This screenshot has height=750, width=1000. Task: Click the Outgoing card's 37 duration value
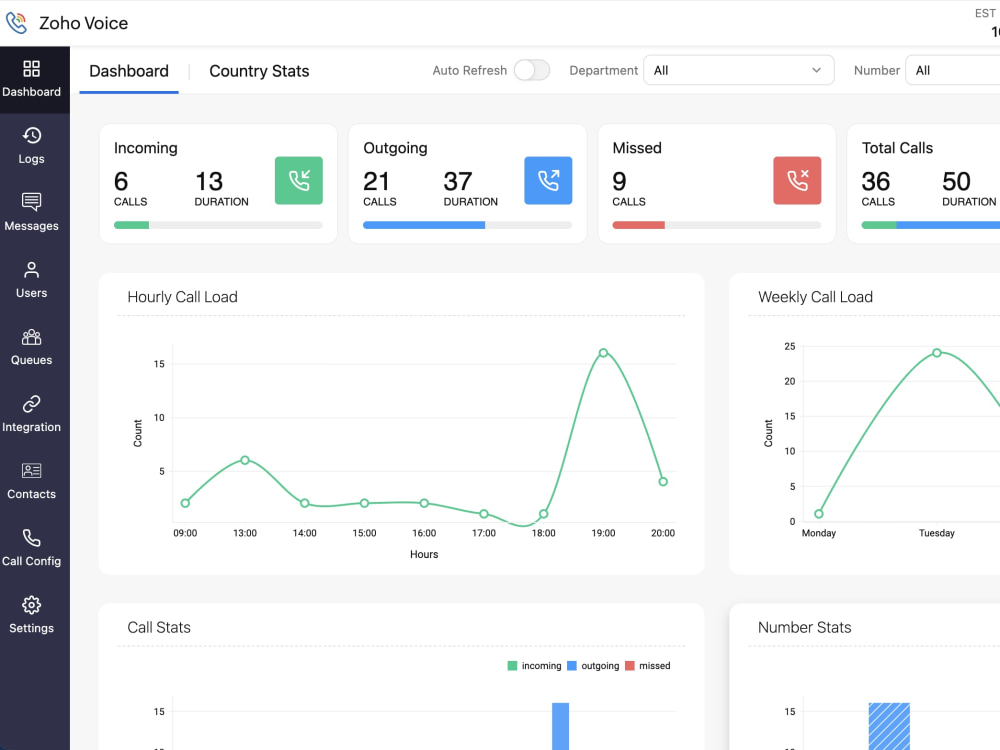pyautogui.click(x=458, y=182)
